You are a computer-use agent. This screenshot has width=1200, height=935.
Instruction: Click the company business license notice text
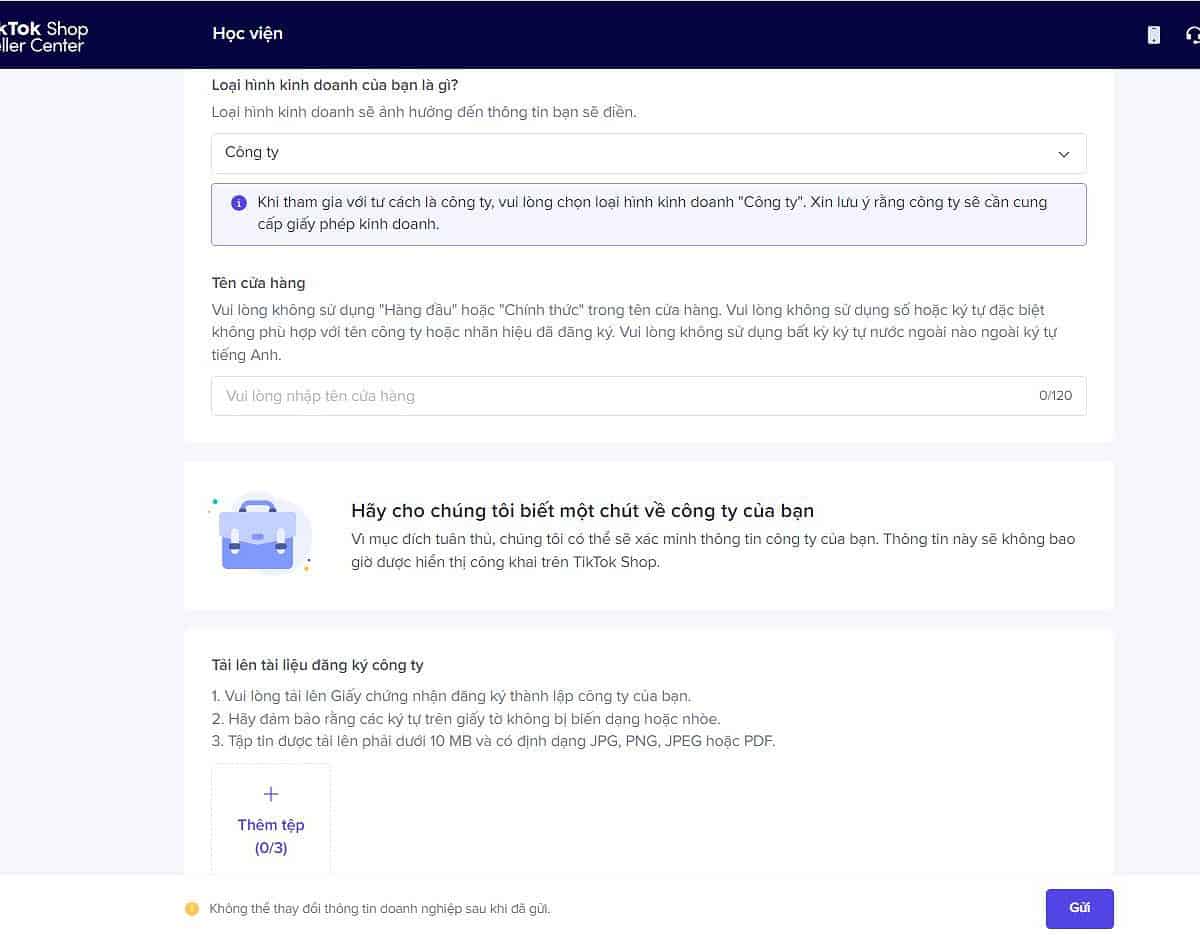tap(651, 213)
